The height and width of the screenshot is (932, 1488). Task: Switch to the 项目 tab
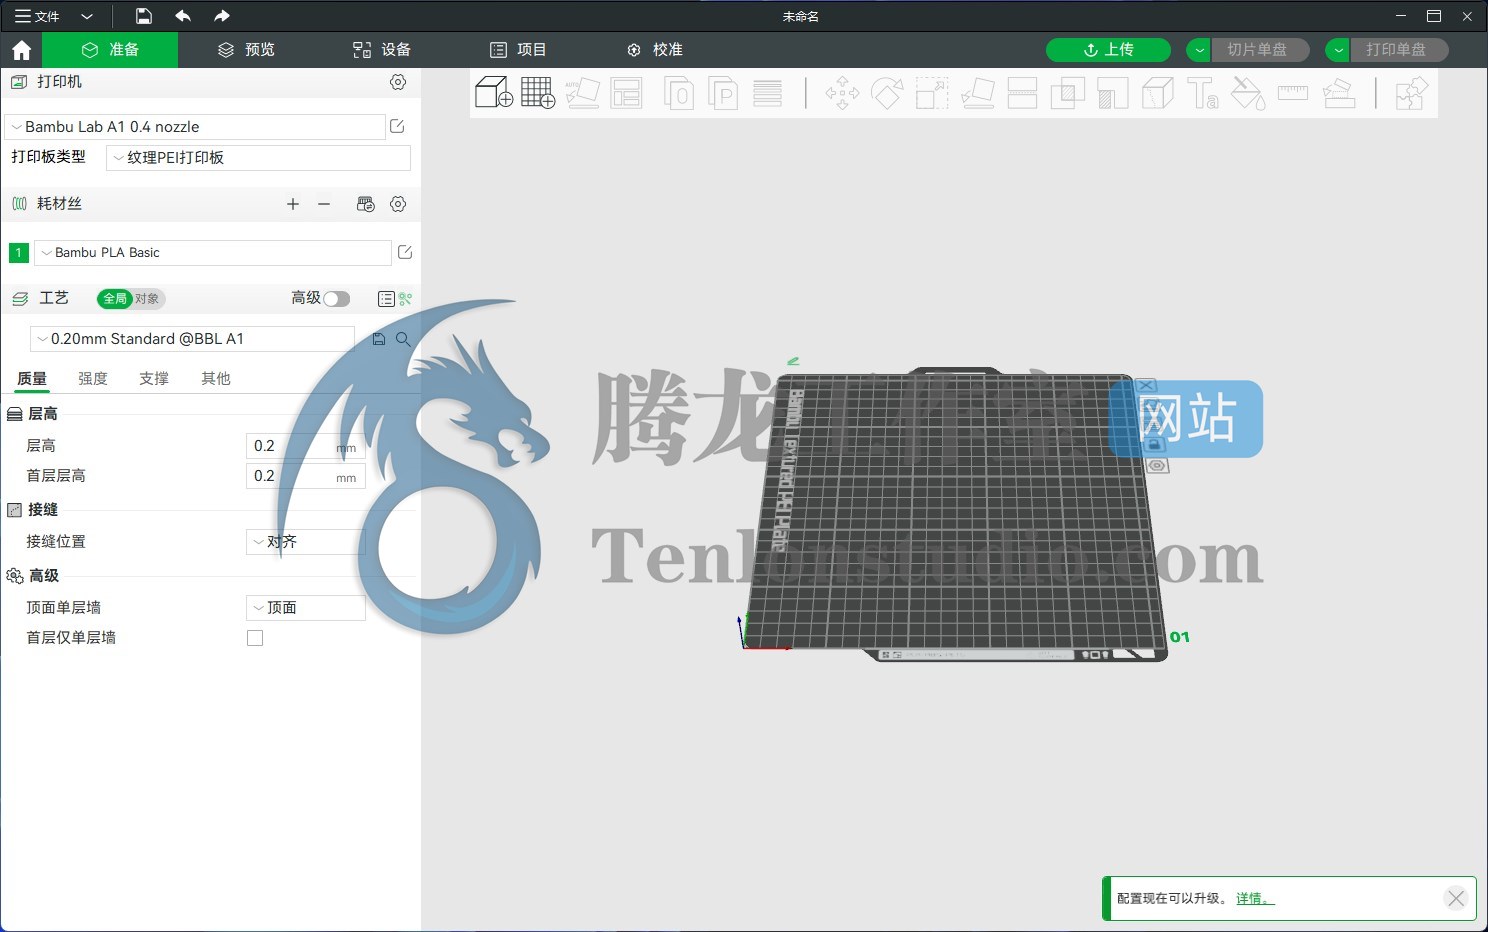coord(518,50)
